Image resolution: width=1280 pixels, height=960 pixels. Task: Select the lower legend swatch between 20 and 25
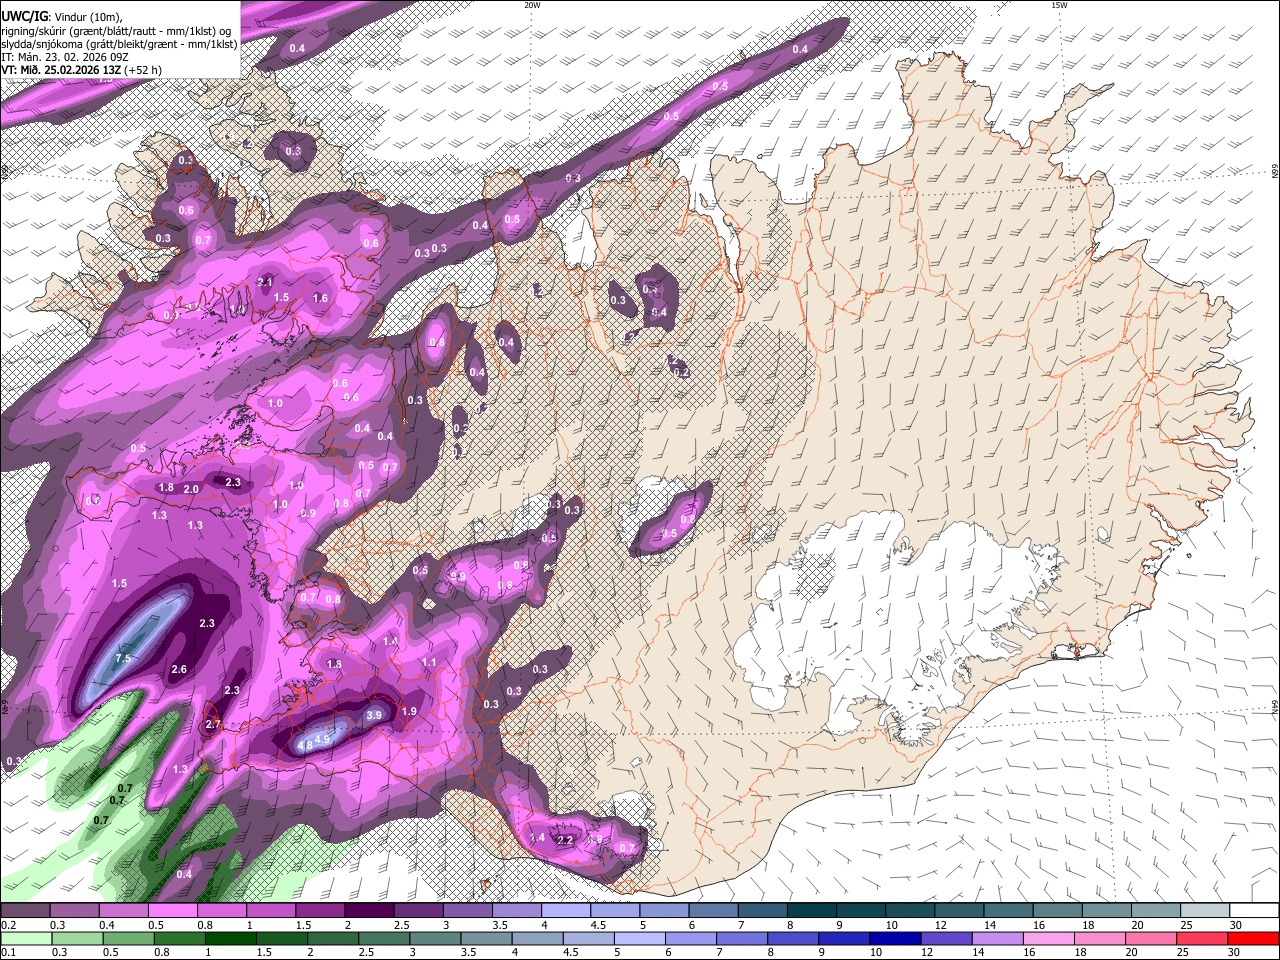point(1151,938)
